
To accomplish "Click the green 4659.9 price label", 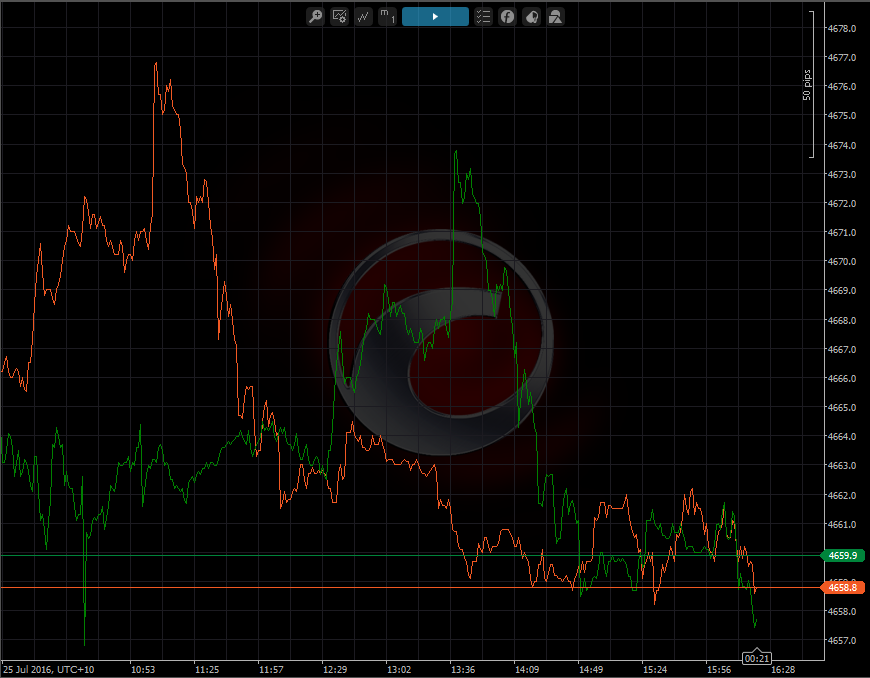I will point(842,555).
